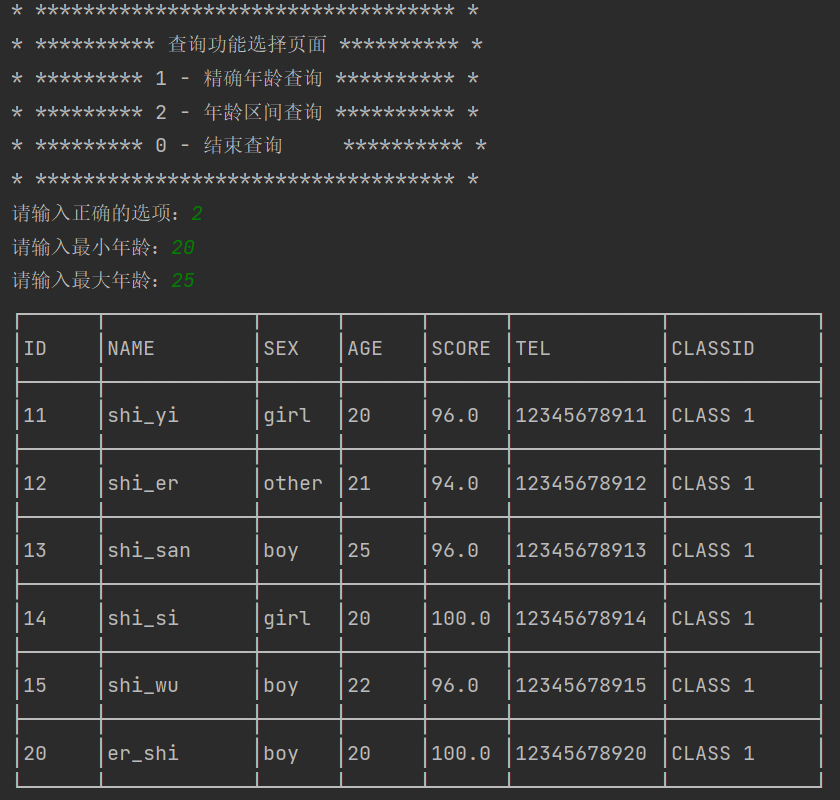This screenshot has width=840, height=800.
Task: Click the CLASSID column header
Action: tap(713, 348)
